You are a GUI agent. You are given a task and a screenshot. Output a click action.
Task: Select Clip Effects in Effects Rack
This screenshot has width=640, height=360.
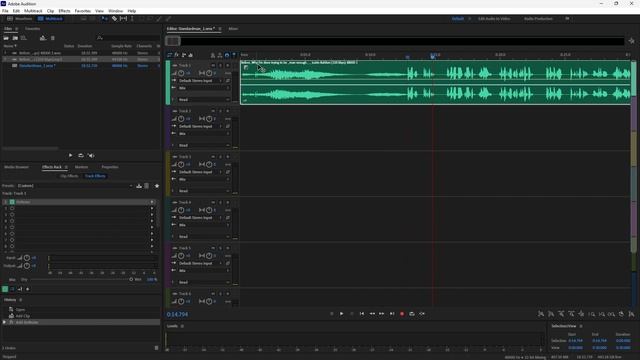[x=69, y=176]
